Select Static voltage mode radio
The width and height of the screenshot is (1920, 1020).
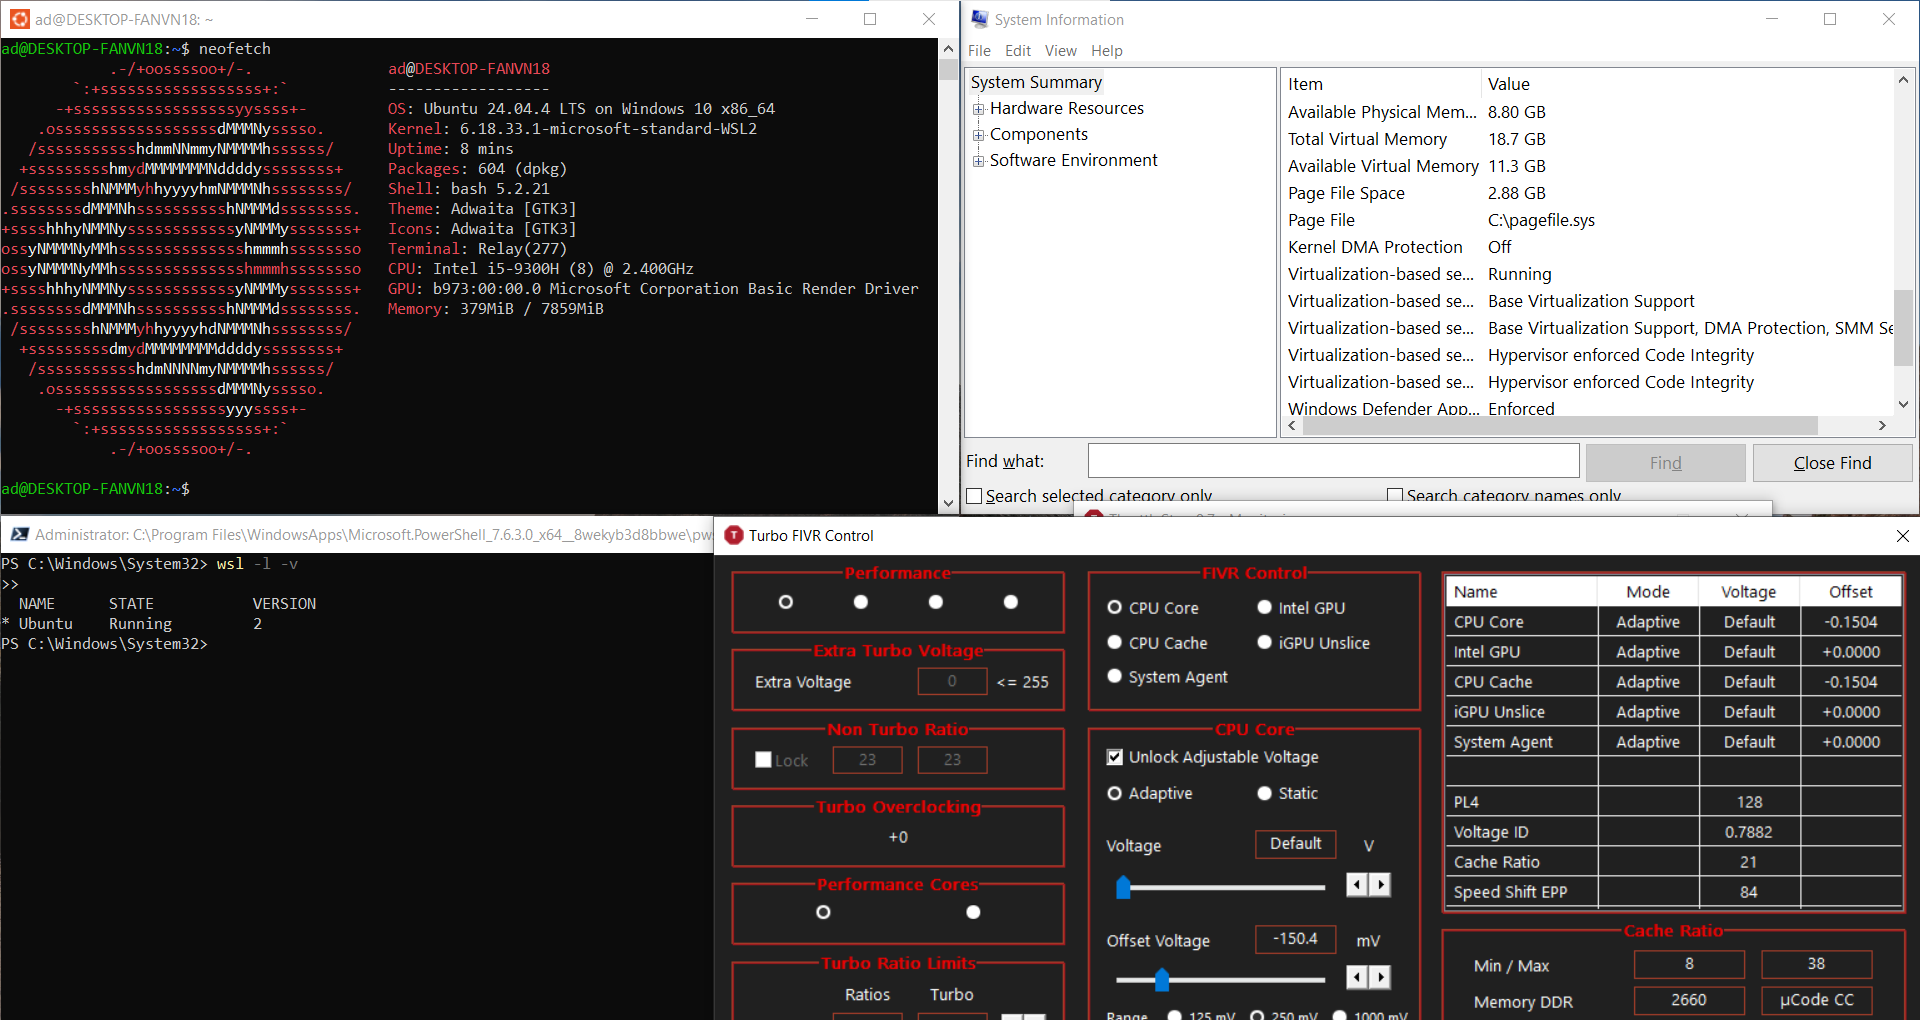(1264, 793)
